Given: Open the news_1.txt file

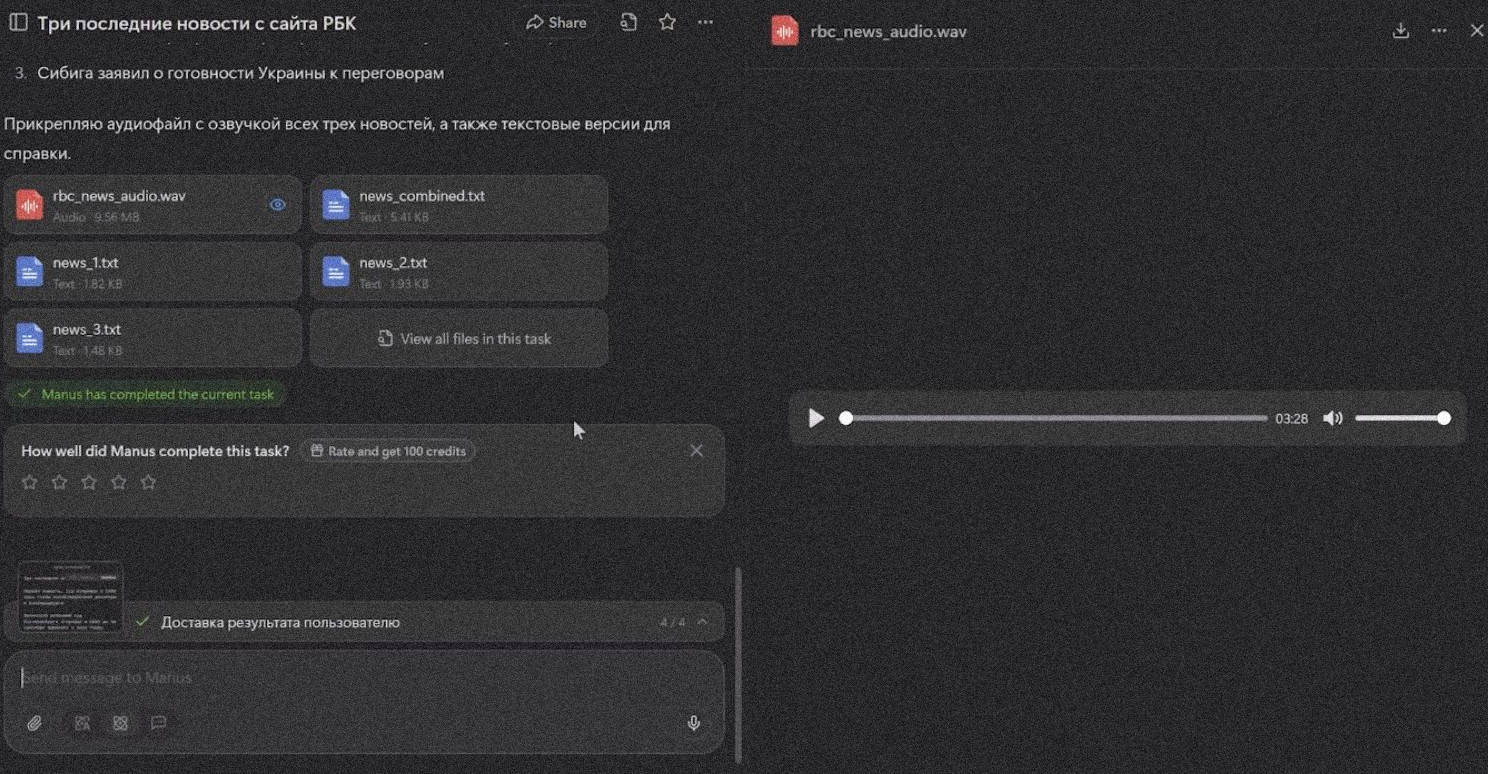Looking at the screenshot, I should [153, 271].
